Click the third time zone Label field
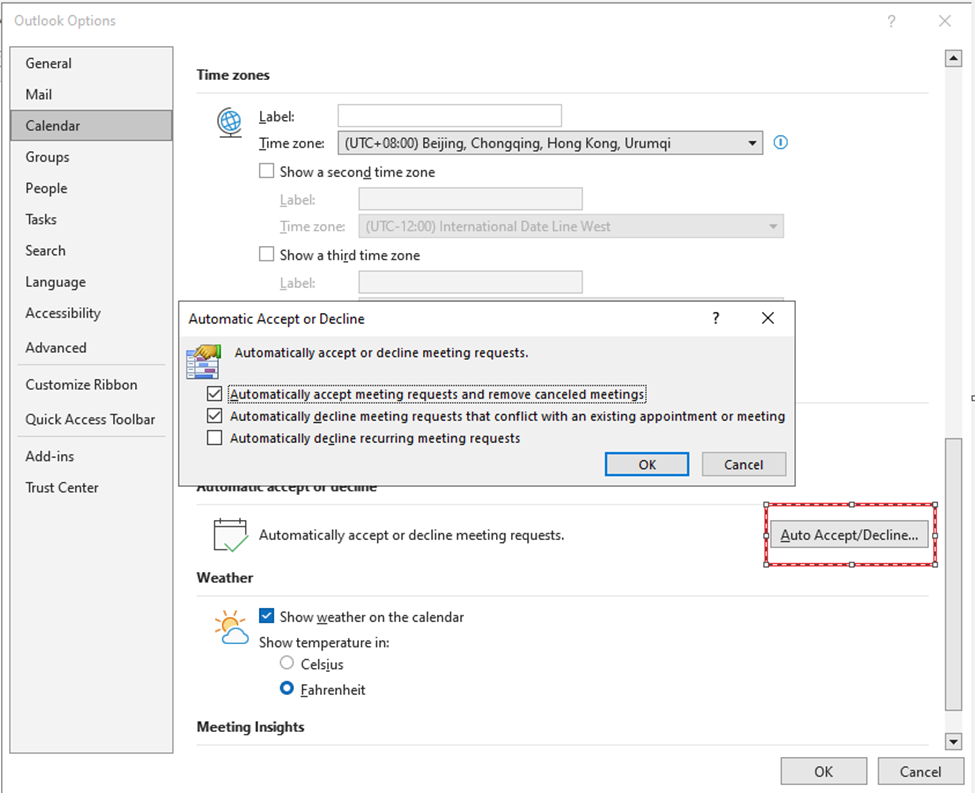 pos(471,282)
